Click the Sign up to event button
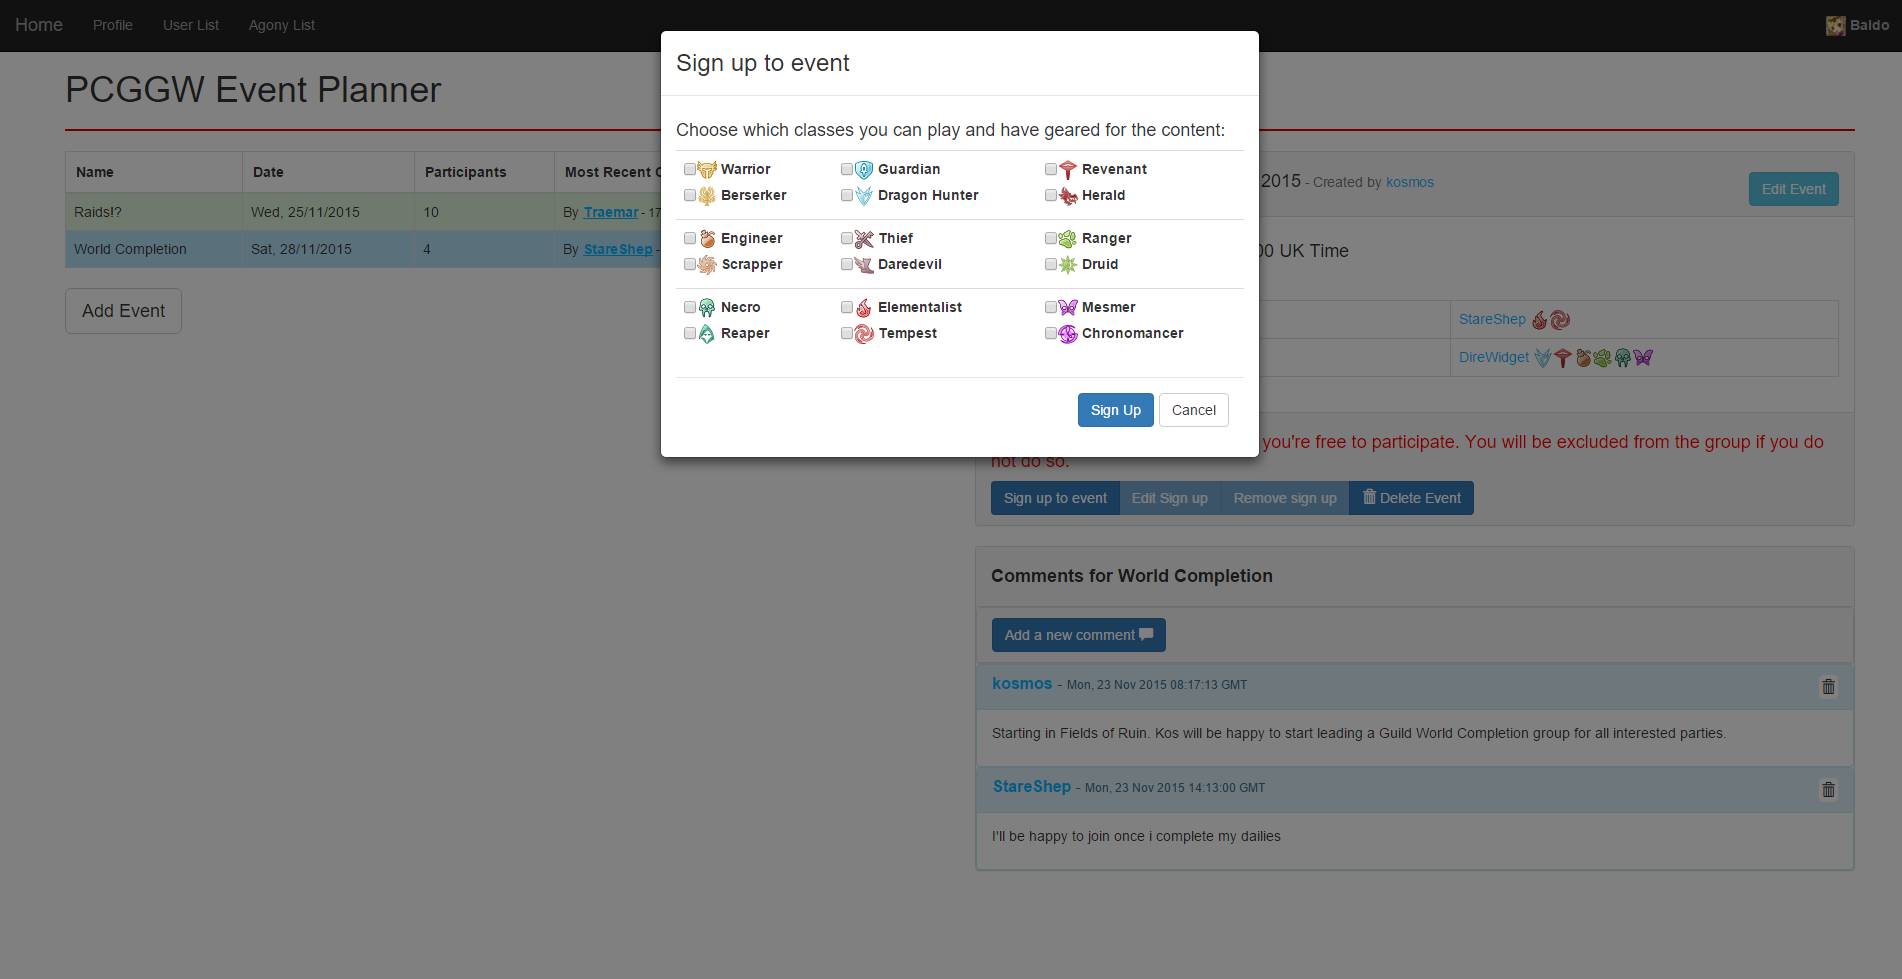1902x979 pixels. (x=1055, y=498)
